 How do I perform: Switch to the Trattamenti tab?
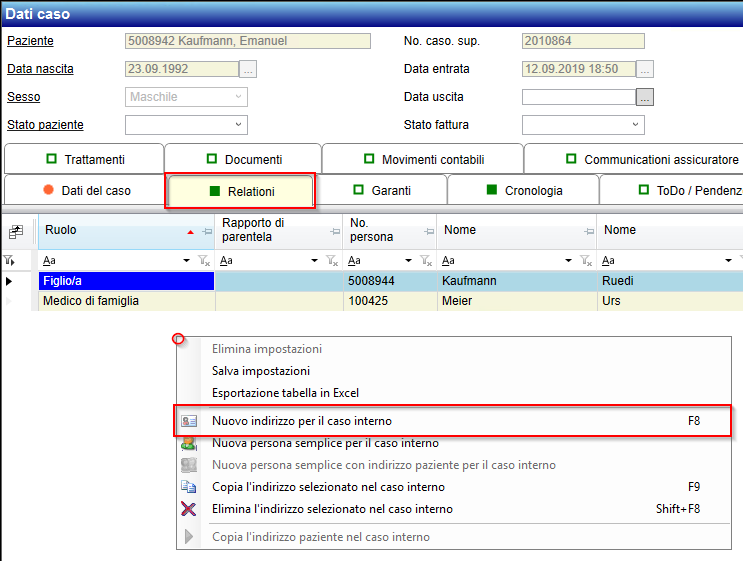84,159
